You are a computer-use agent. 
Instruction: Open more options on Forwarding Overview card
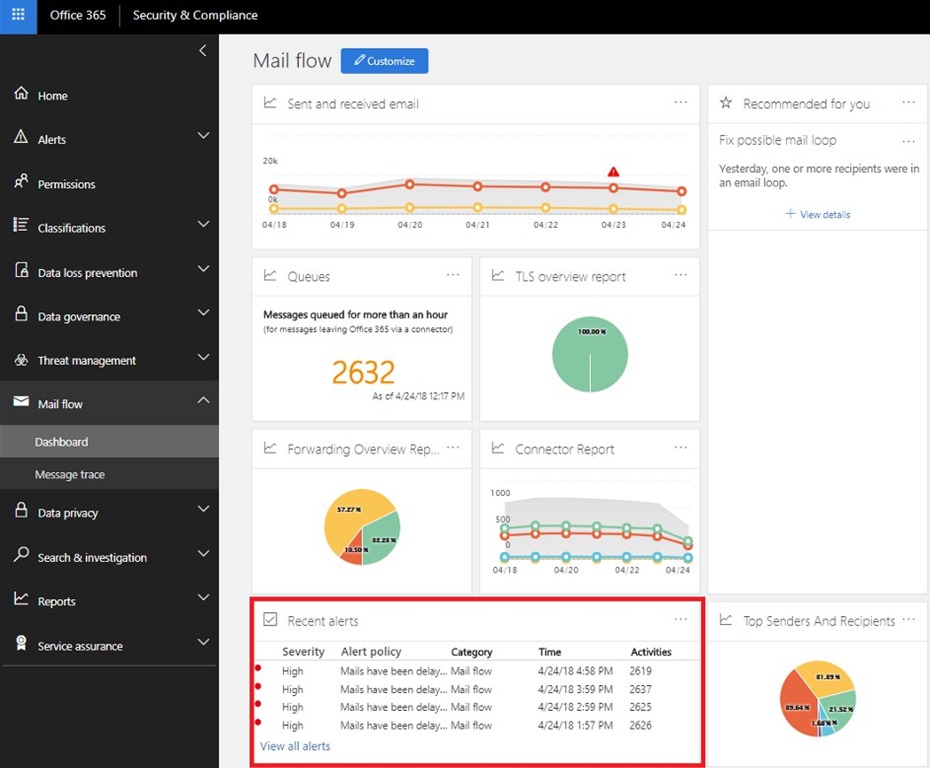[x=453, y=447]
